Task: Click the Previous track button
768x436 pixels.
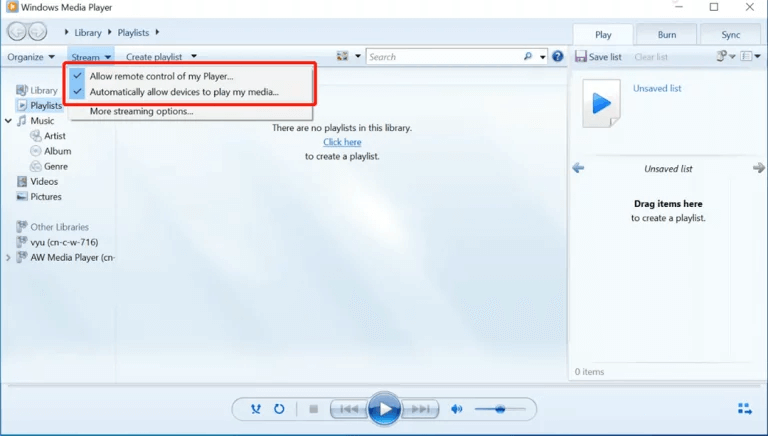Action: point(349,409)
